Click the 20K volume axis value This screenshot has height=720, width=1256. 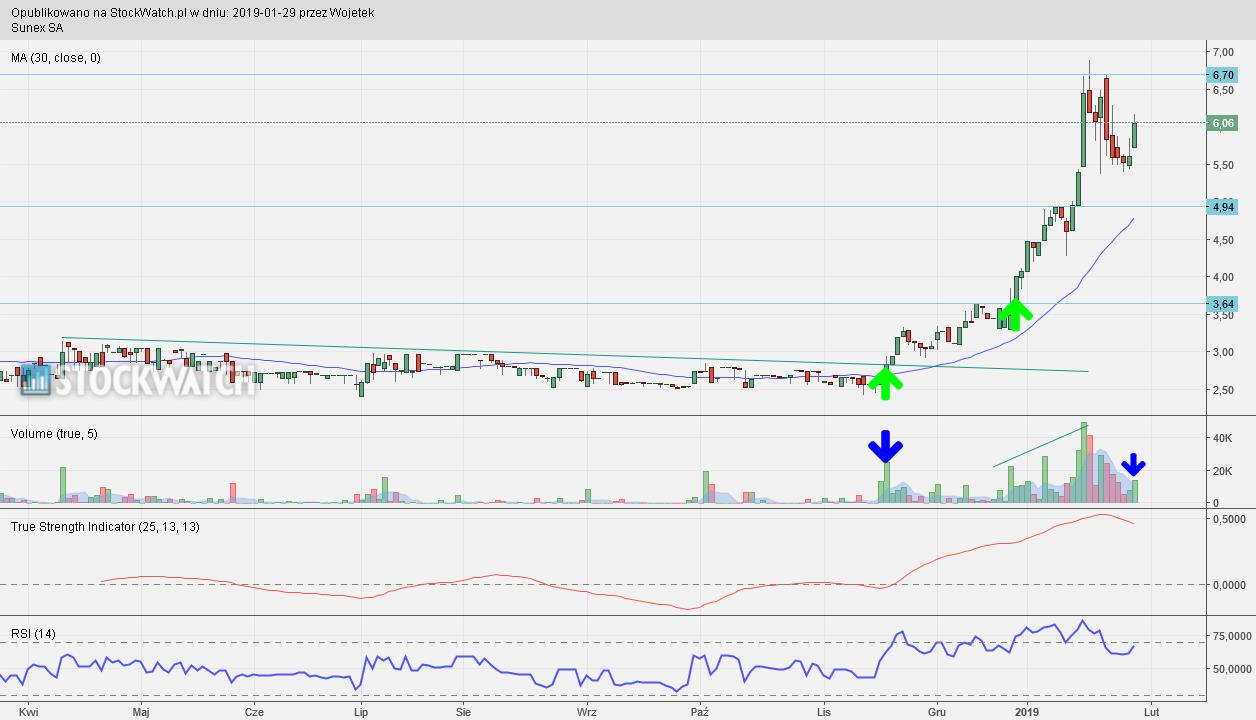click(x=1221, y=471)
